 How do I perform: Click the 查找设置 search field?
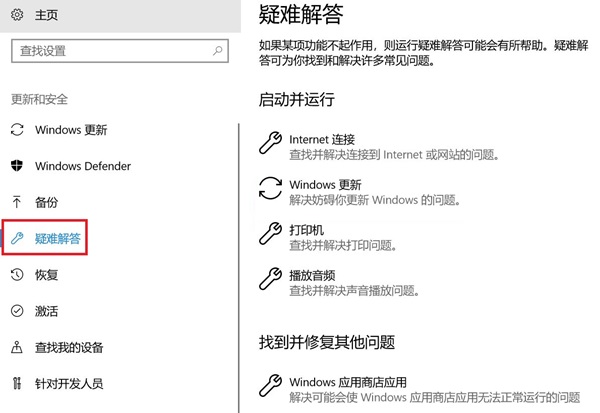(120, 51)
